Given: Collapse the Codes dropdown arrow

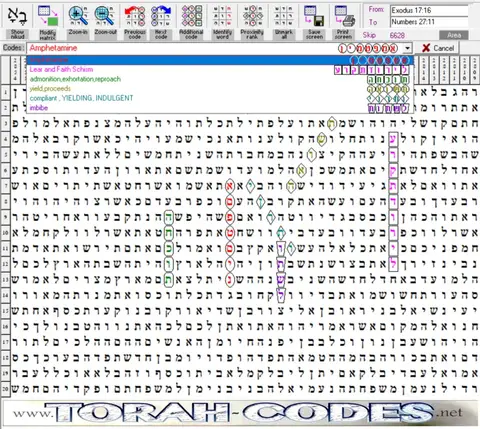Looking at the screenshot, I should [407, 48].
